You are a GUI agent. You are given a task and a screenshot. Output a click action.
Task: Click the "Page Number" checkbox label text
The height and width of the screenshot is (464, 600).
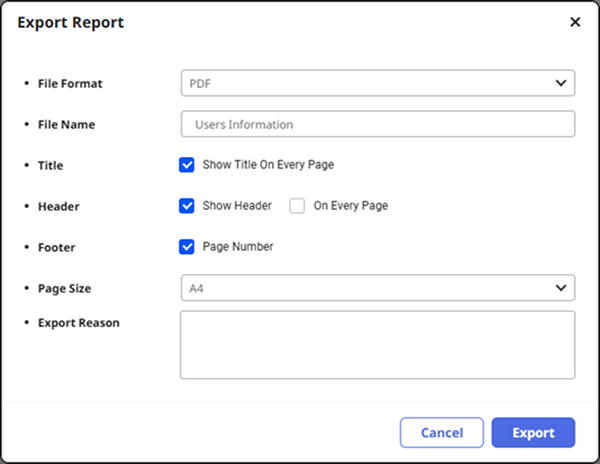coord(238,247)
